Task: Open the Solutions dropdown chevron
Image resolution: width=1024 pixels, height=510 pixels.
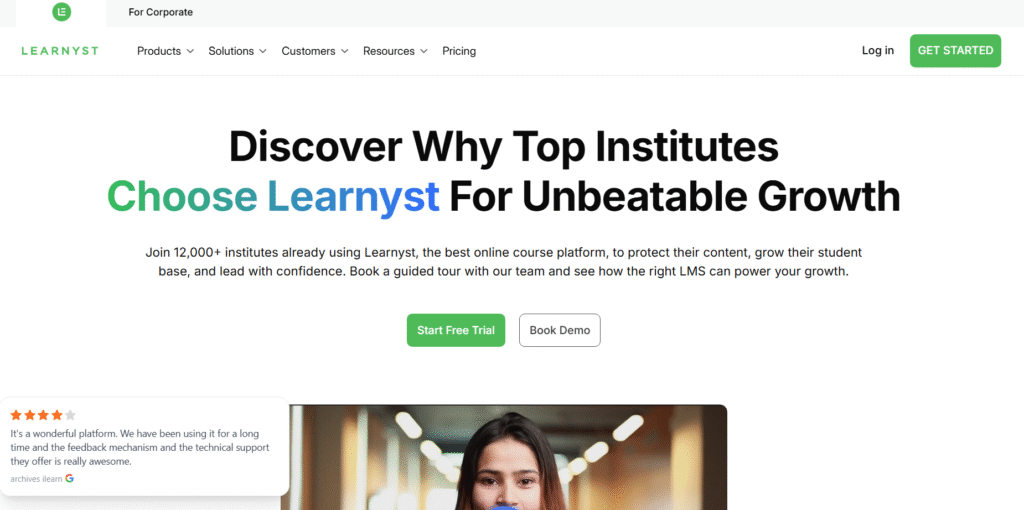Action: (263, 51)
